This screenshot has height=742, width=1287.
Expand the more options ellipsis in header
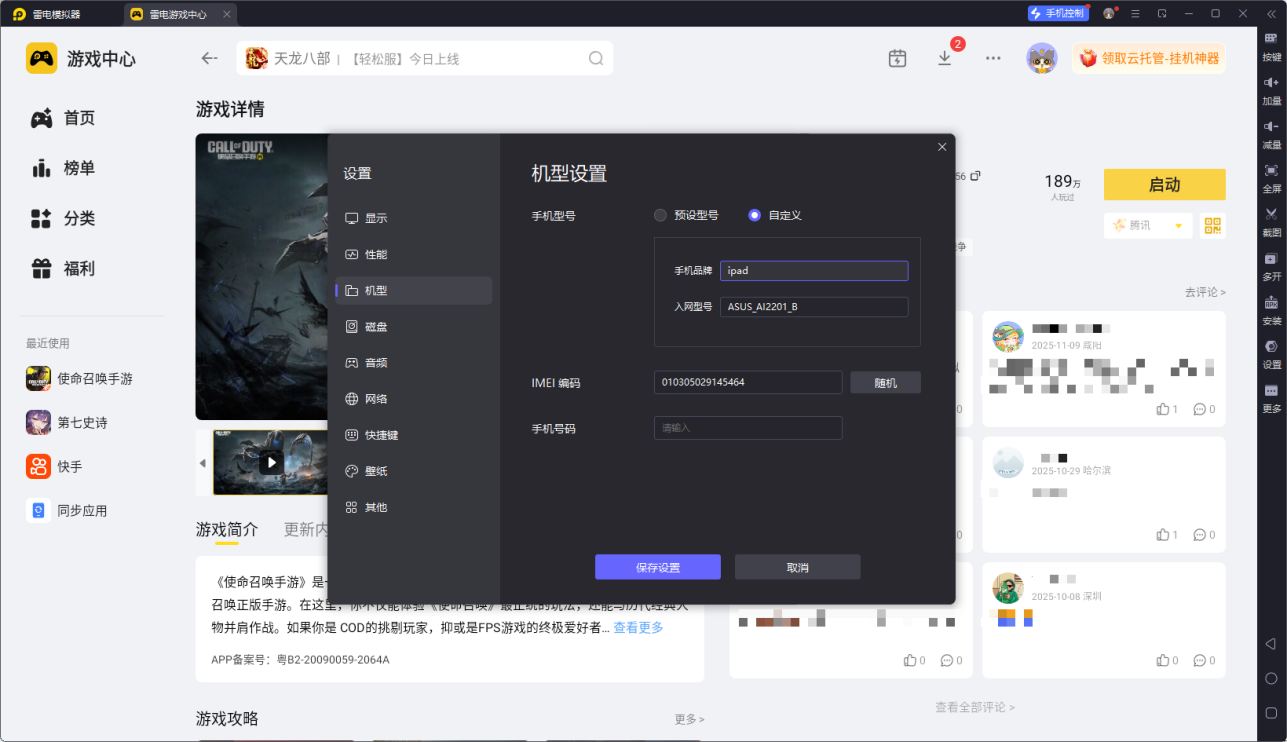[x=993, y=58]
